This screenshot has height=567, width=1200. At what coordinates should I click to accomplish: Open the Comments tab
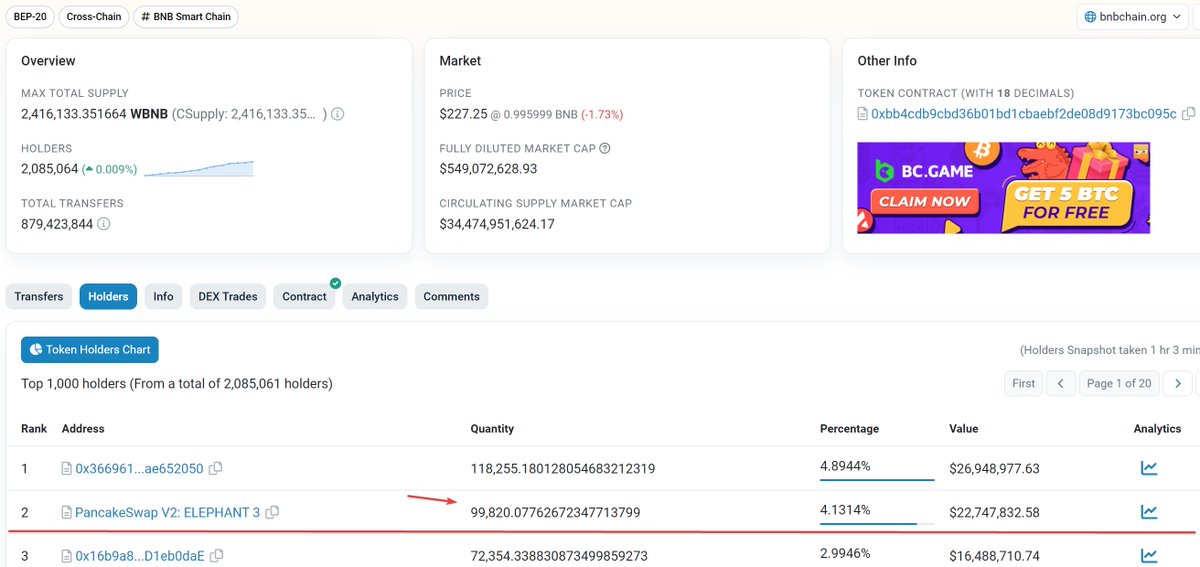(x=452, y=296)
